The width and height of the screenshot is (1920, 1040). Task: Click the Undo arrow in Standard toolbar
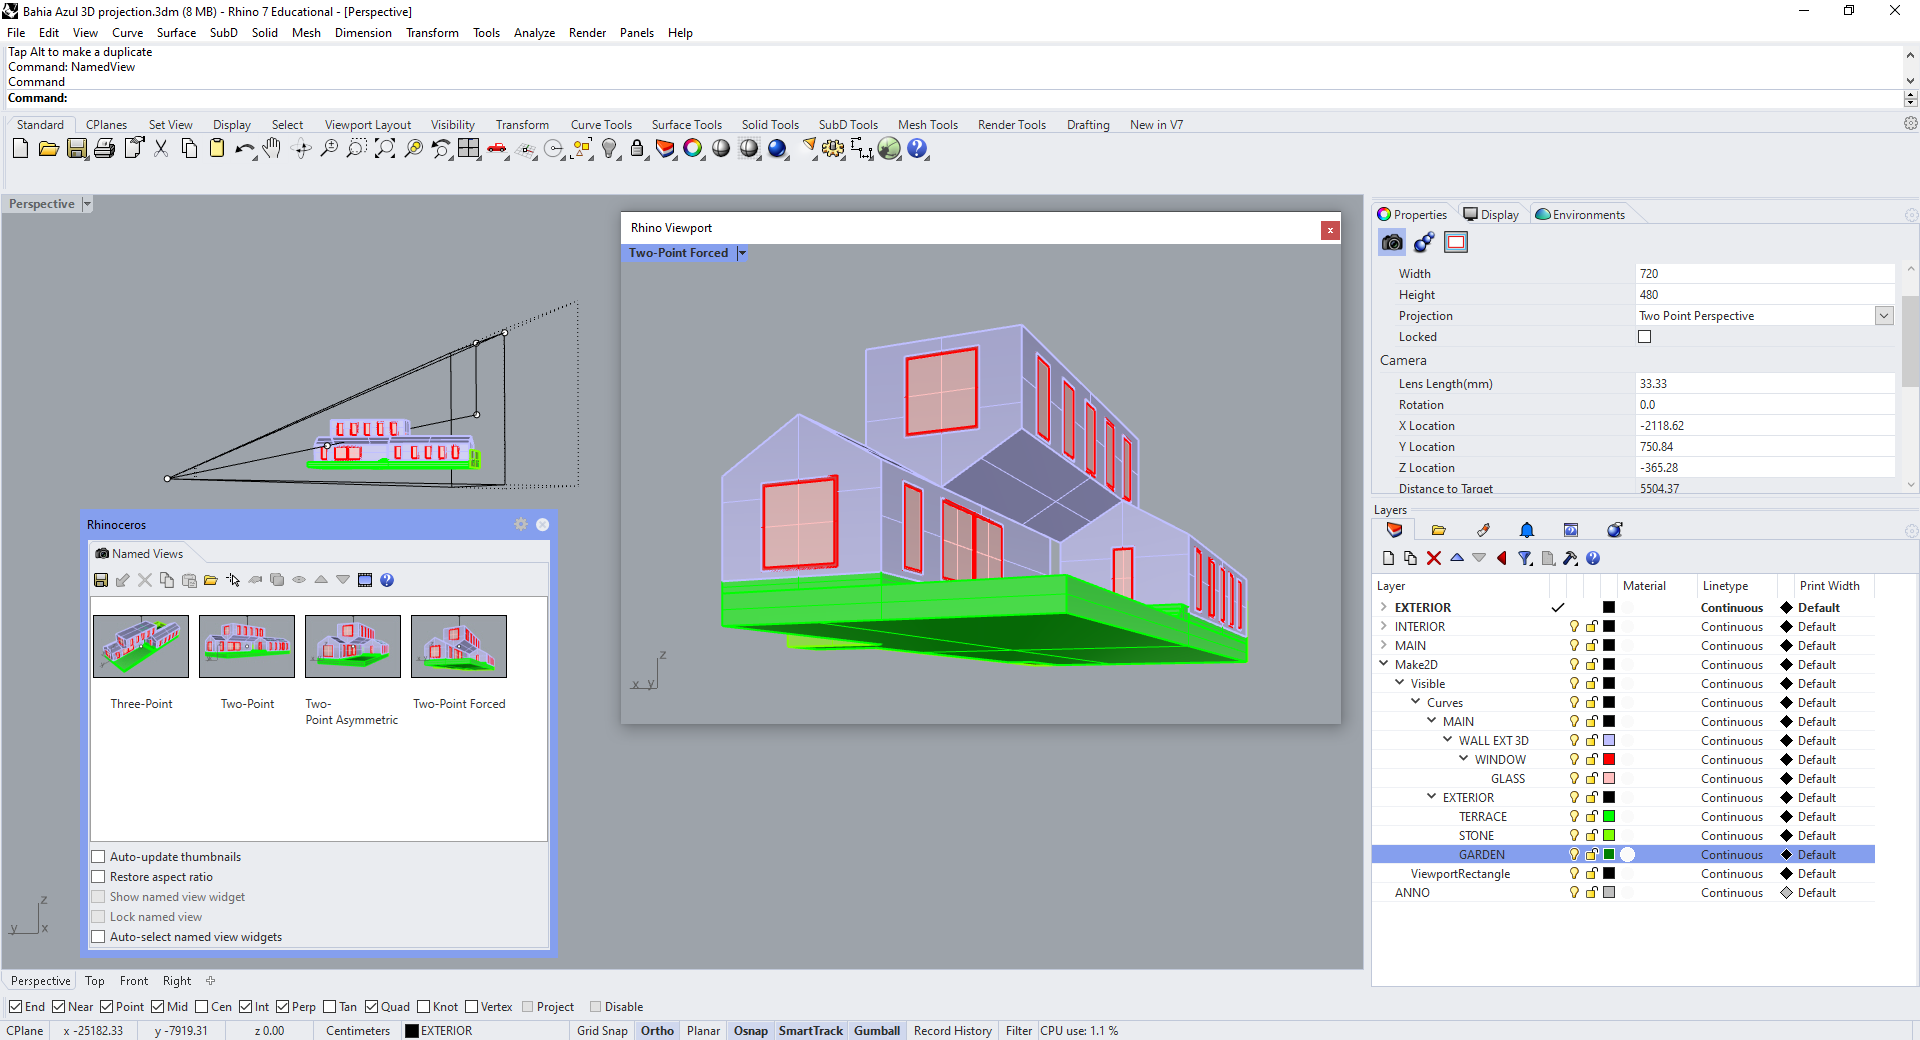coord(243,149)
